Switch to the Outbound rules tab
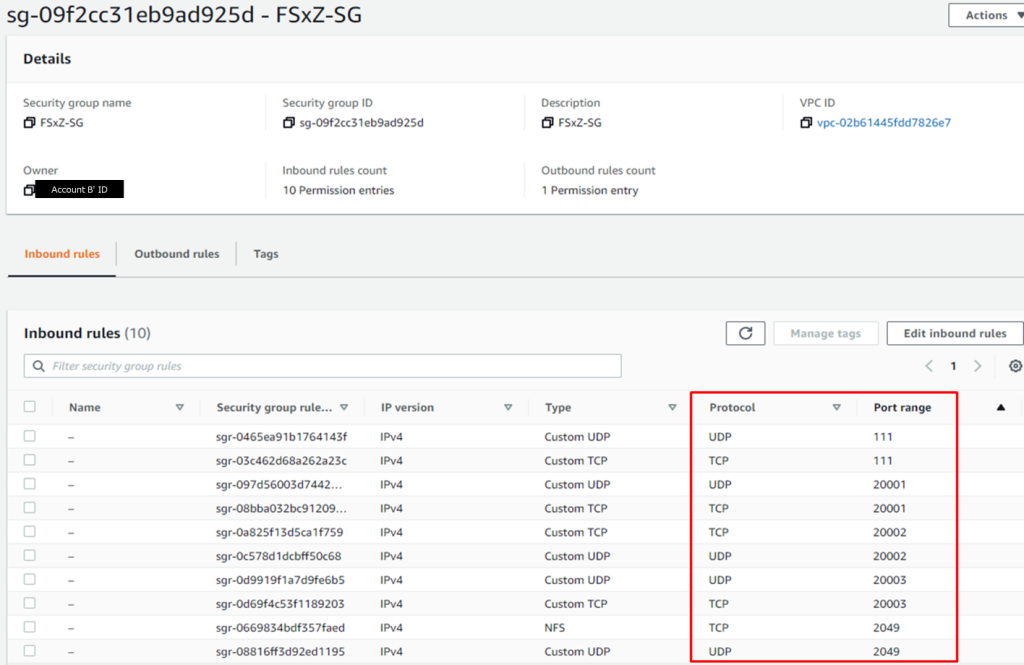 pyautogui.click(x=176, y=254)
